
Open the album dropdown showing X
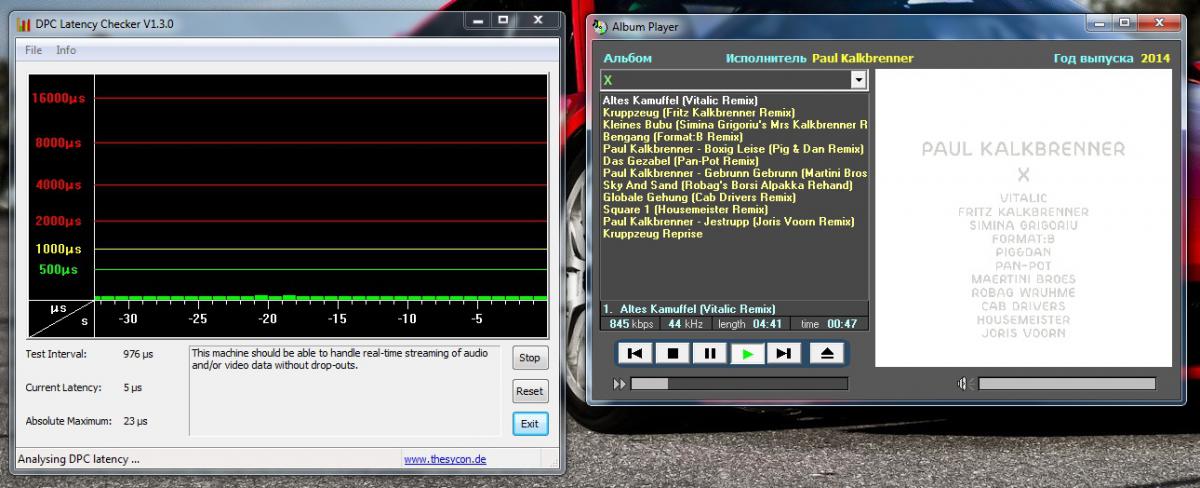858,79
